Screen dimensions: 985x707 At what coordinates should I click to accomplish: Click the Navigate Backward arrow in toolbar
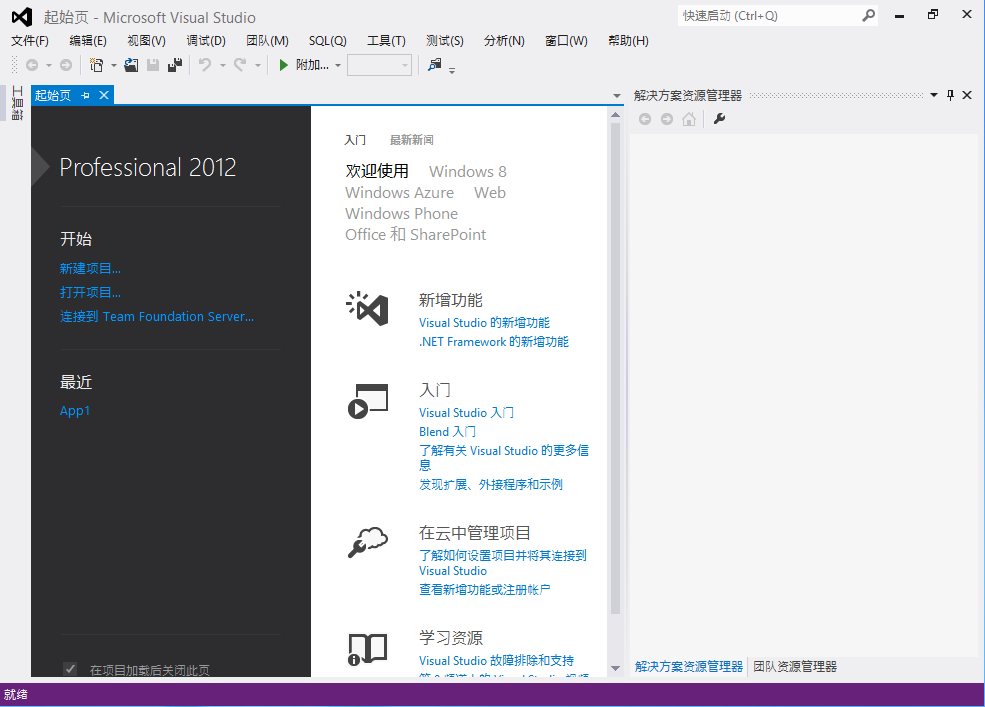click(32, 65)
